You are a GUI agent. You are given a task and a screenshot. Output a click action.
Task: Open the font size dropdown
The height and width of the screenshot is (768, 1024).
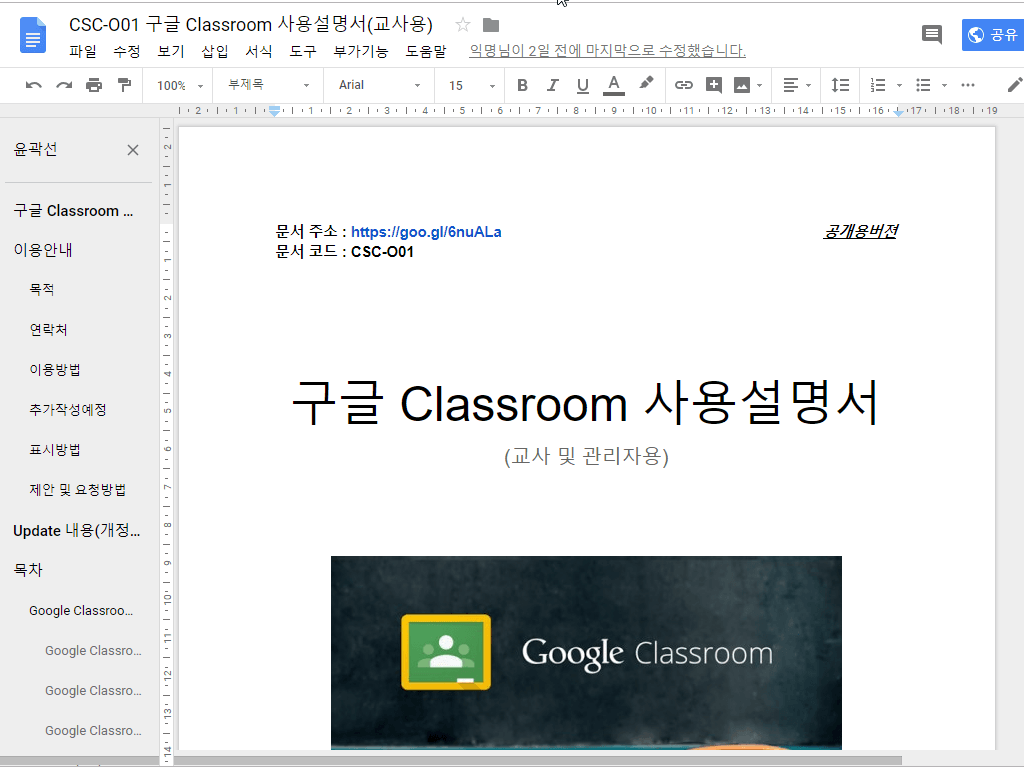click(467, 85)
